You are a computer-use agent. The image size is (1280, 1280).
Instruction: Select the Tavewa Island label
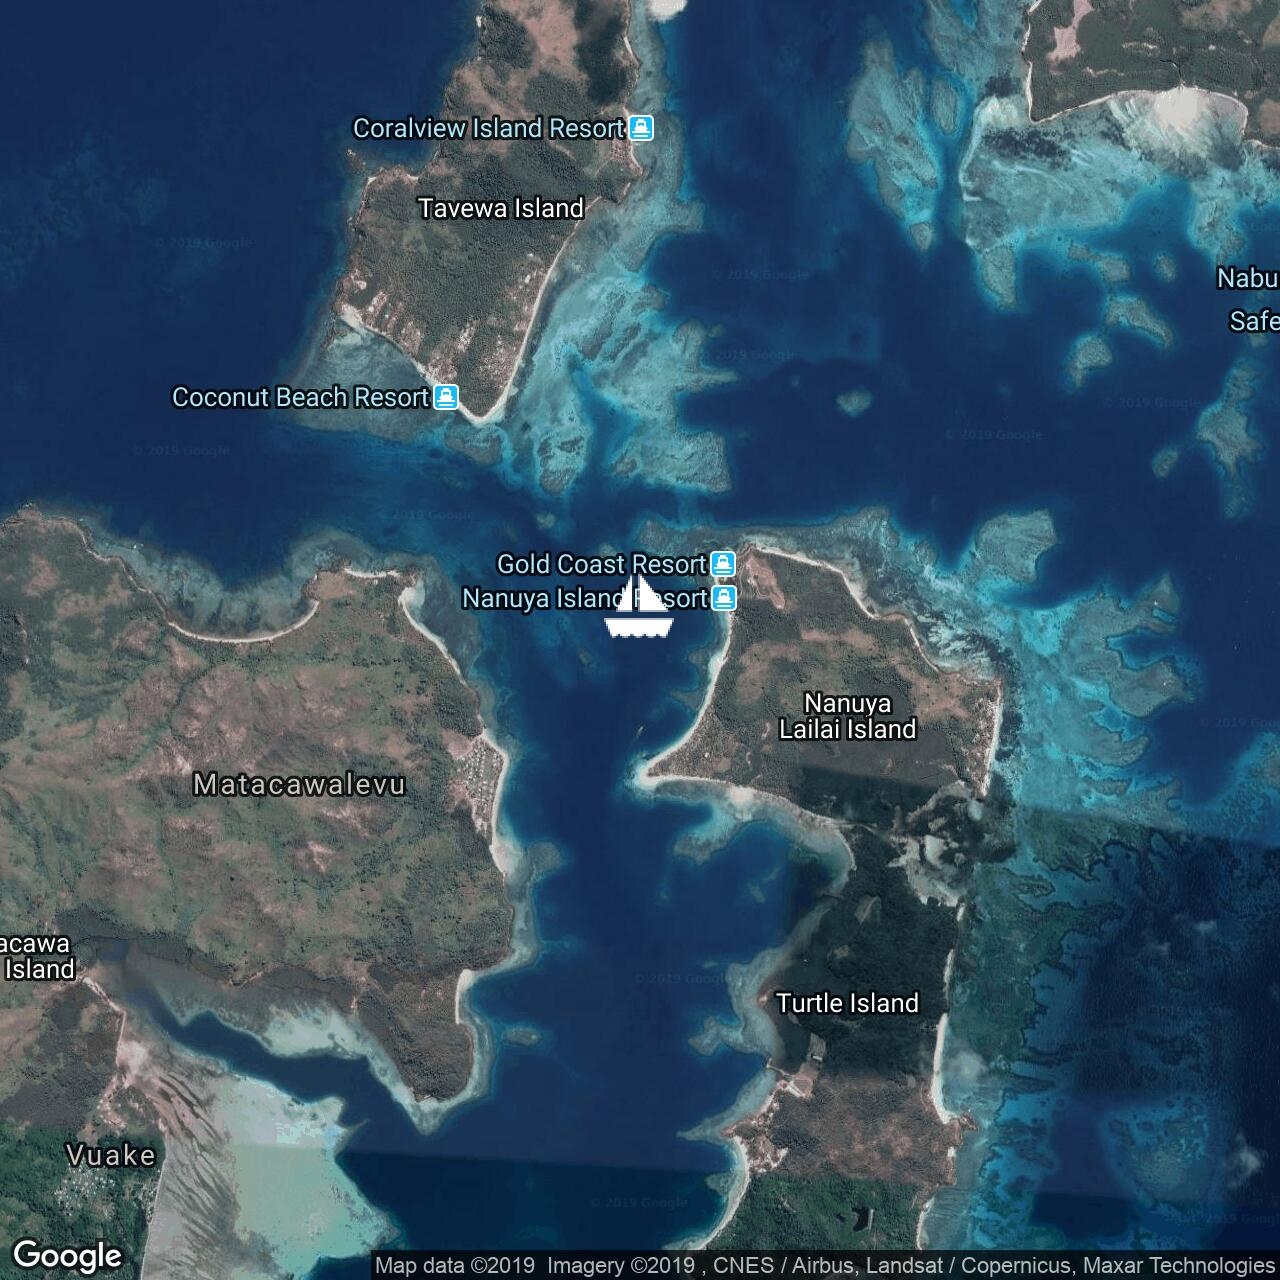[500, 208]
